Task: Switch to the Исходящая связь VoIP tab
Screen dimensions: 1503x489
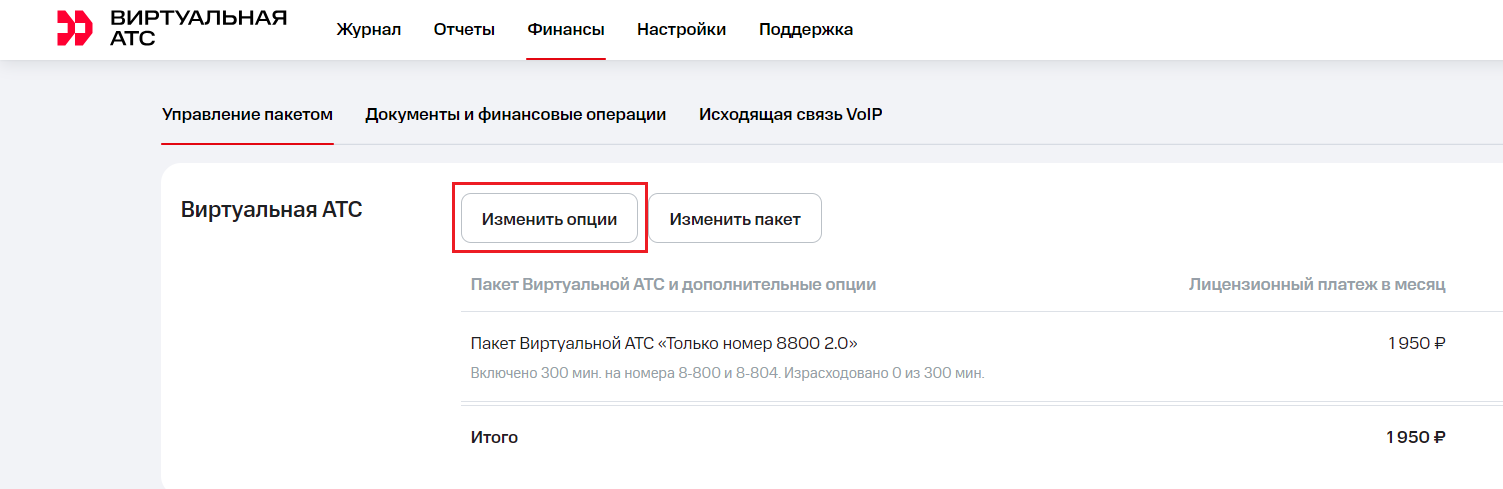Action: pyautogui.click(x=790, y=114)
